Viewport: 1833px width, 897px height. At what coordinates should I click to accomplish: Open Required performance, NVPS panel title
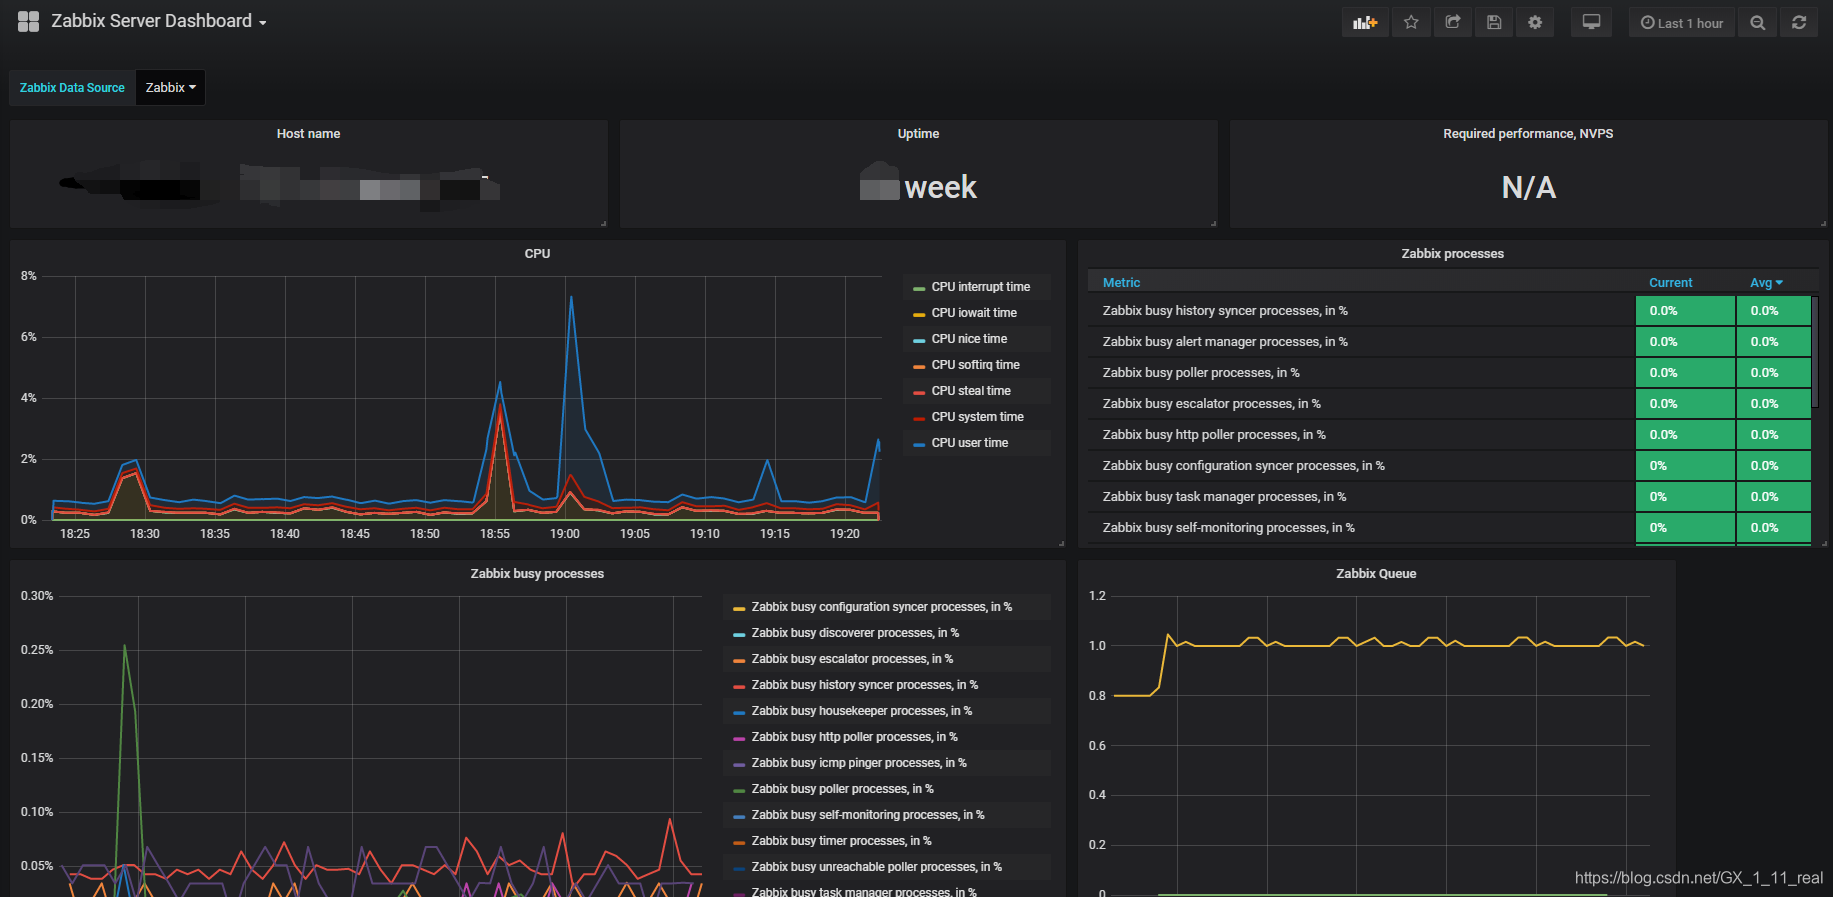pos(1528,134)
